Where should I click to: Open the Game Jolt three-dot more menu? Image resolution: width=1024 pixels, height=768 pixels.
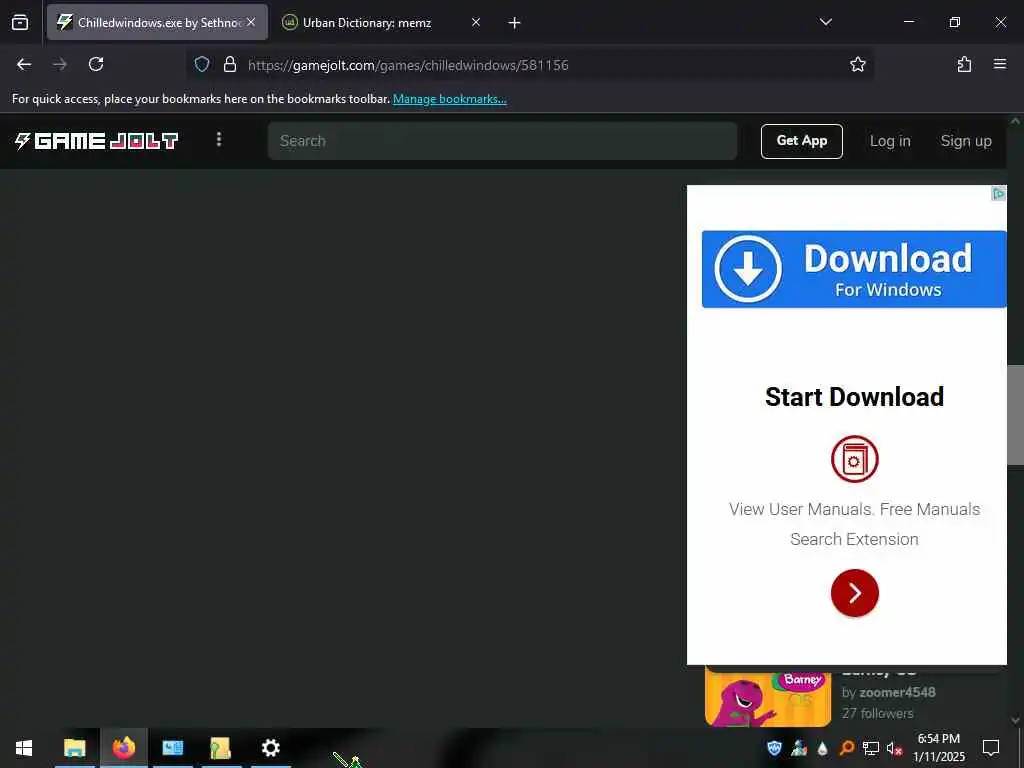pos(219,139)
